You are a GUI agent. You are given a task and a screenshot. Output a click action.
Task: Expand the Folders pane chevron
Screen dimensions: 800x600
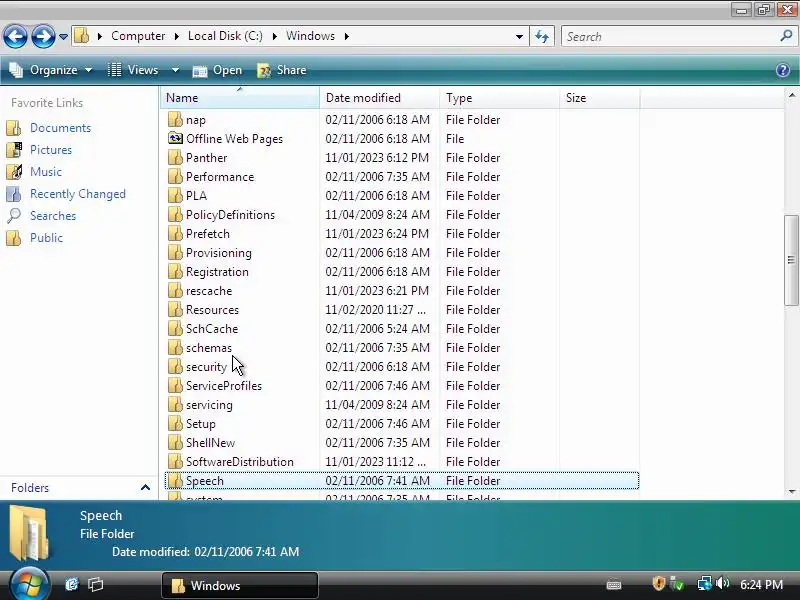point(145,487)
